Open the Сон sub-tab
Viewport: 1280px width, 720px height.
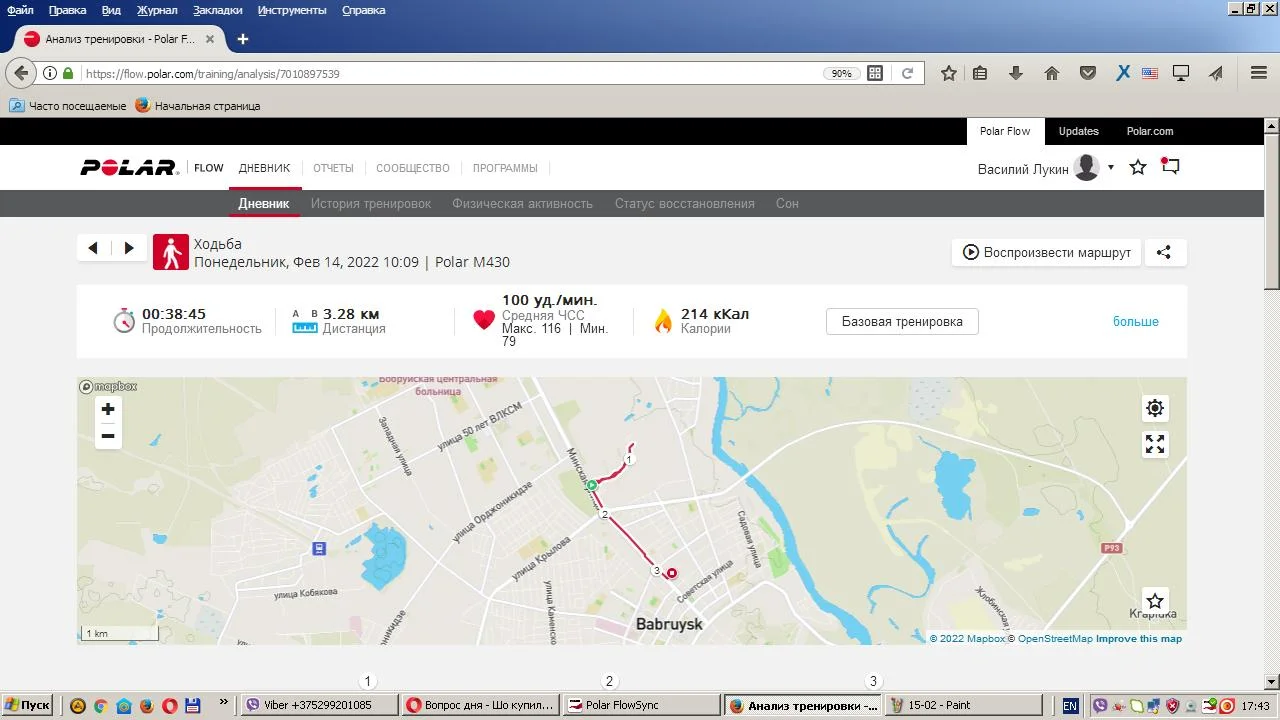pyautogui.click(x=787, y=203)
